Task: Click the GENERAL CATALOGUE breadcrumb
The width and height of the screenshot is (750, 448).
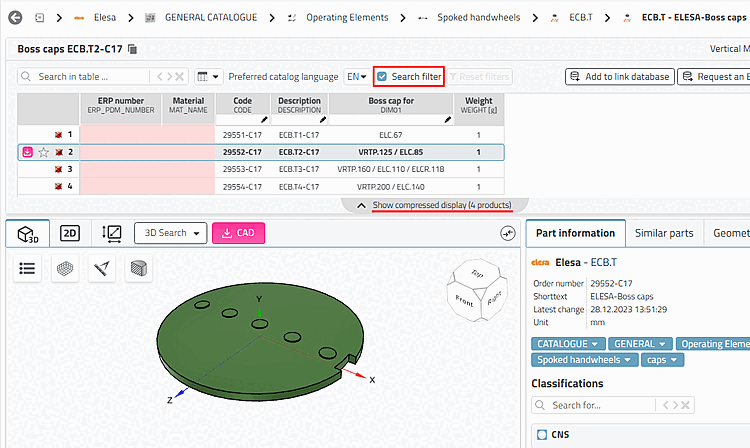Action: click(x=211, y=18)
